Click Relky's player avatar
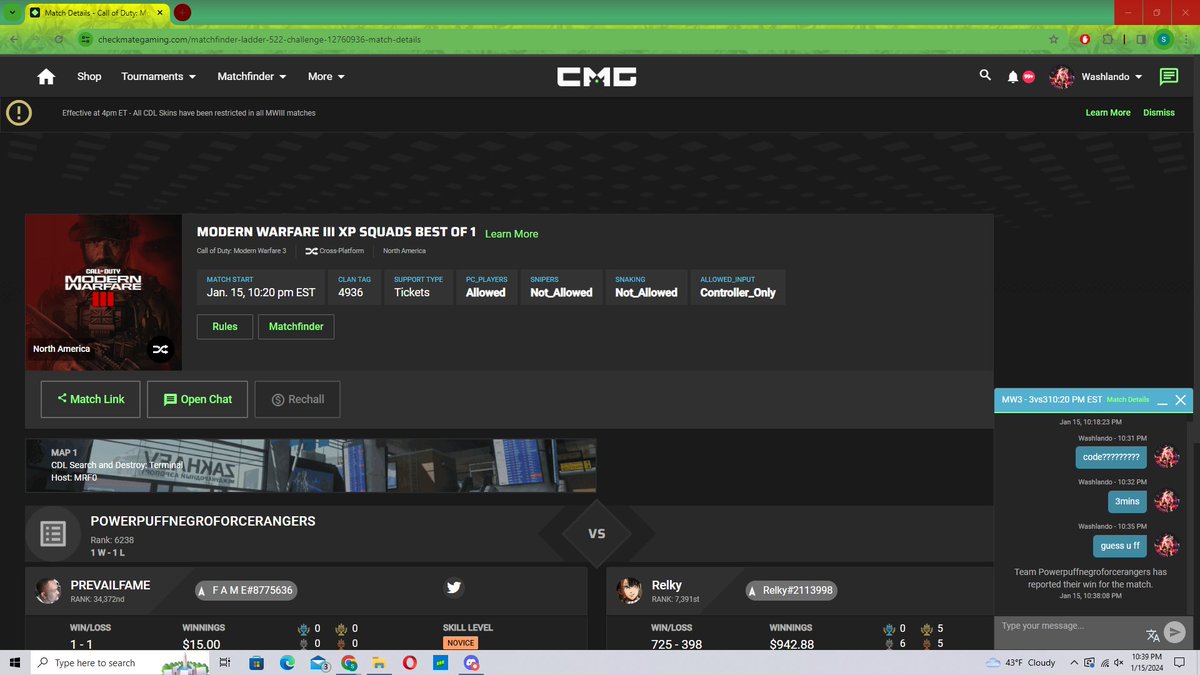1200x675 pixels. click(x=629, y=590)
